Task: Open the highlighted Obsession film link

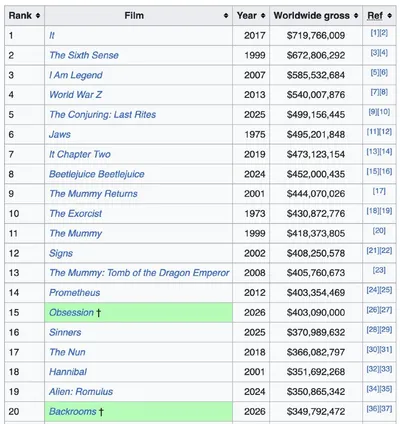Action: point(72,312)
